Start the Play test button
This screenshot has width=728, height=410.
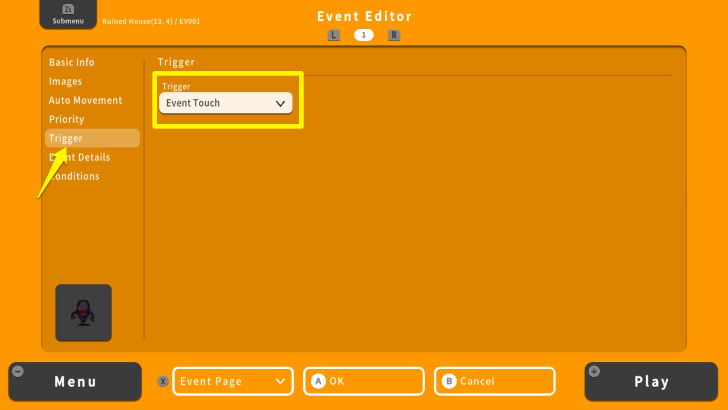click(651, 382)
